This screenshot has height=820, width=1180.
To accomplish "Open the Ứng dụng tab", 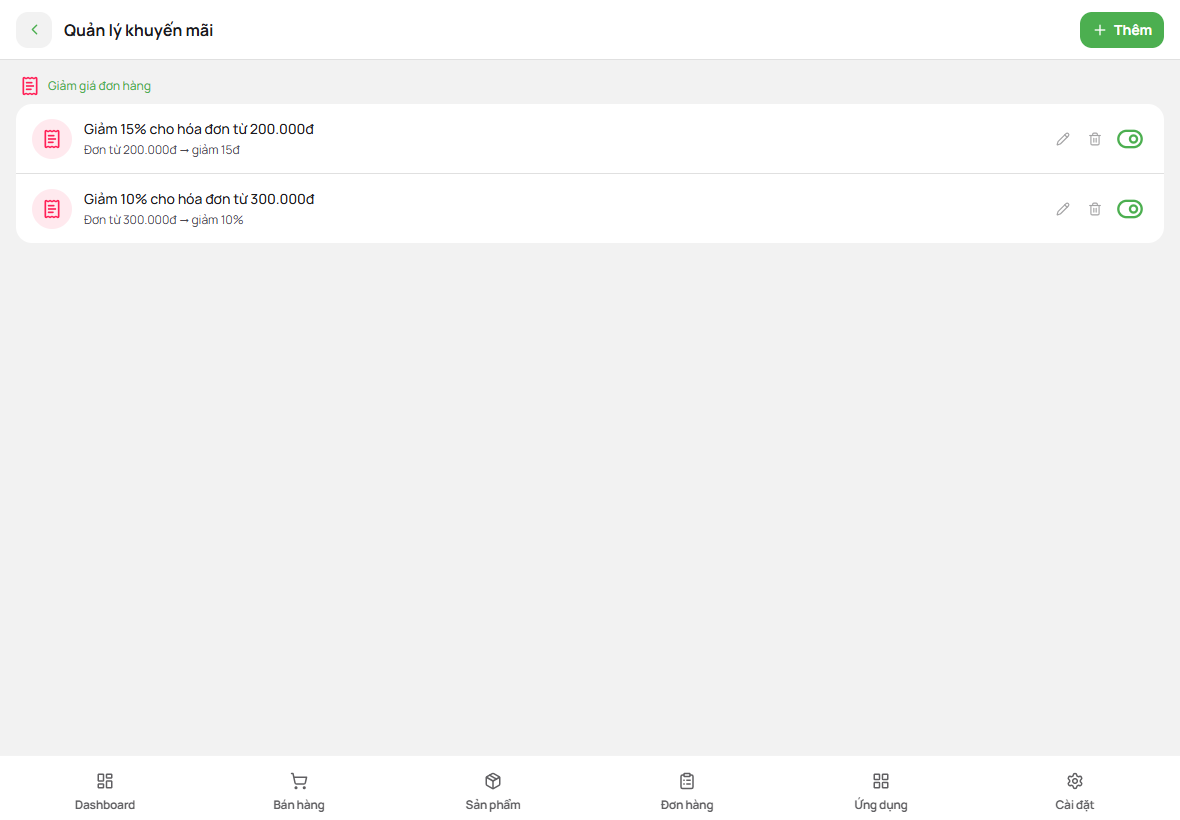I will pos(880,791).
